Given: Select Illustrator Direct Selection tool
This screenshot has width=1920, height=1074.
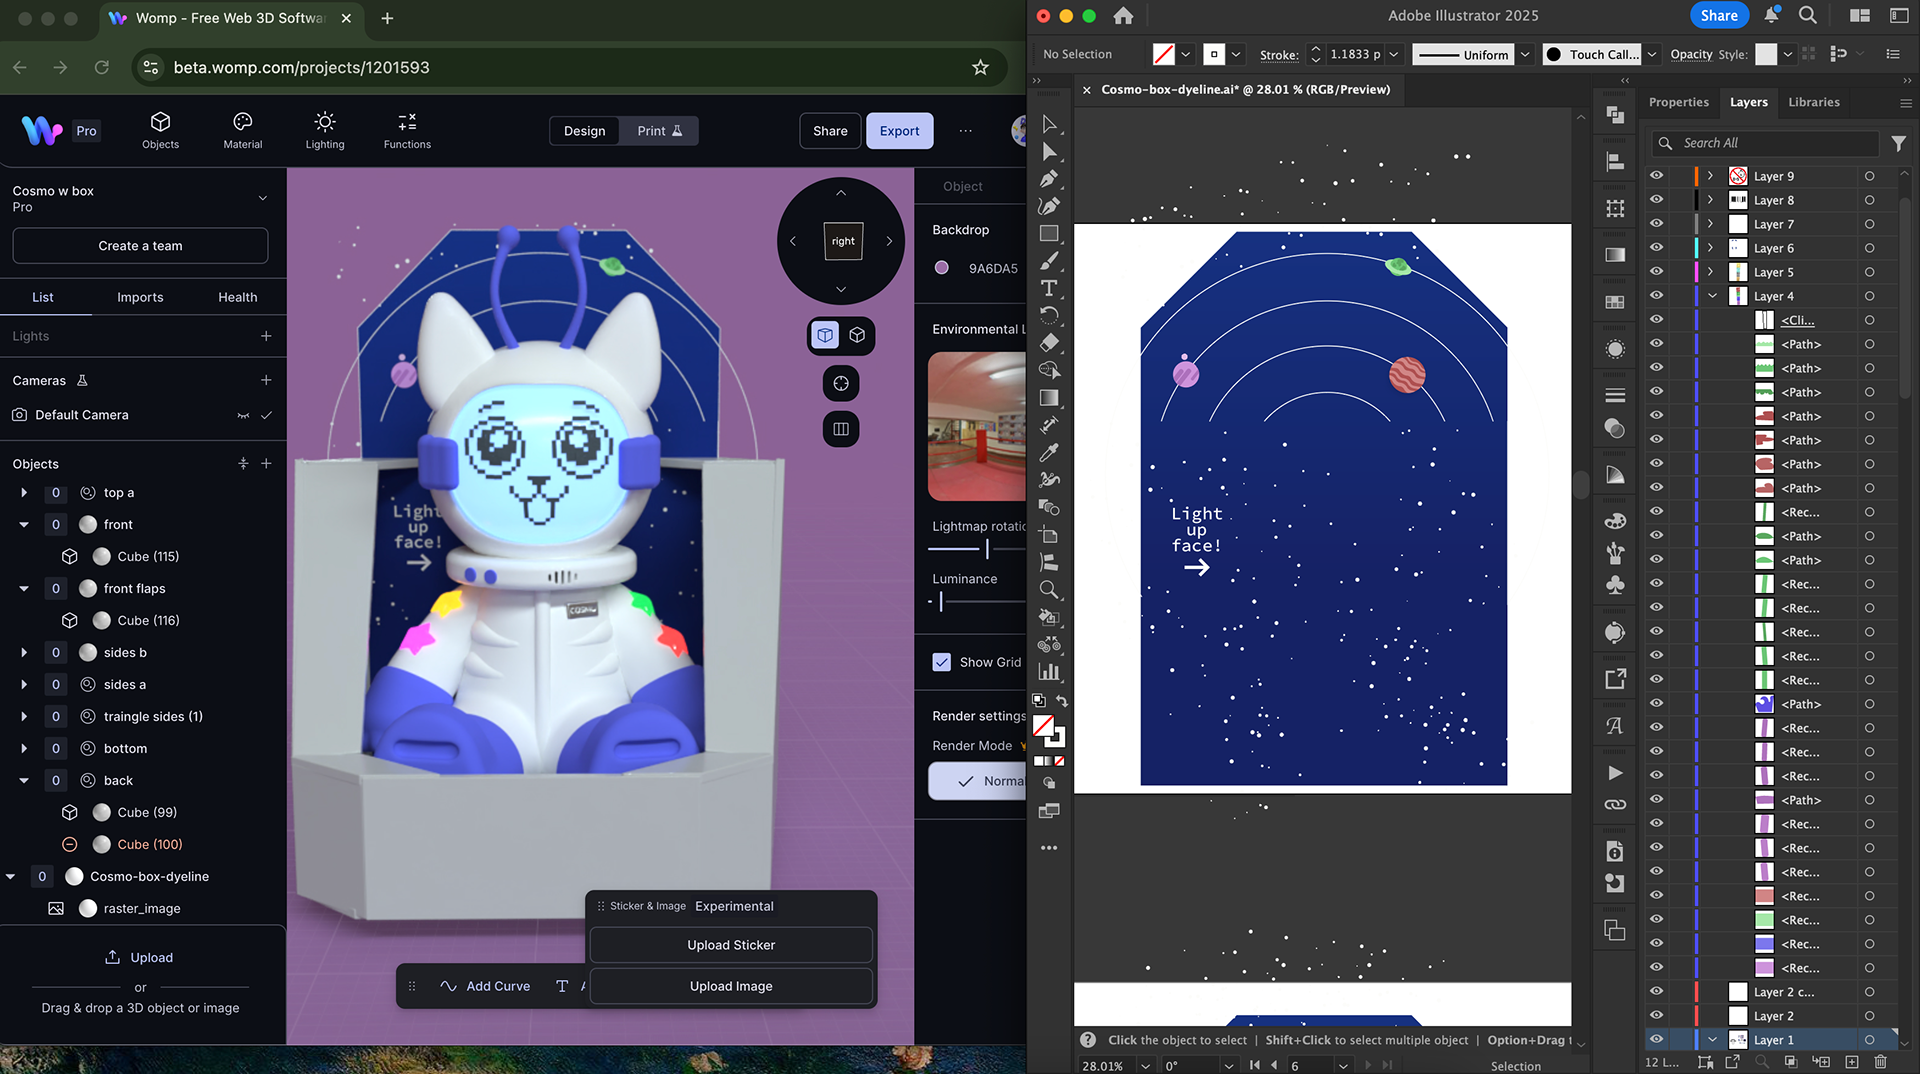Looking at the screenshot, I should pos(1049,152).
